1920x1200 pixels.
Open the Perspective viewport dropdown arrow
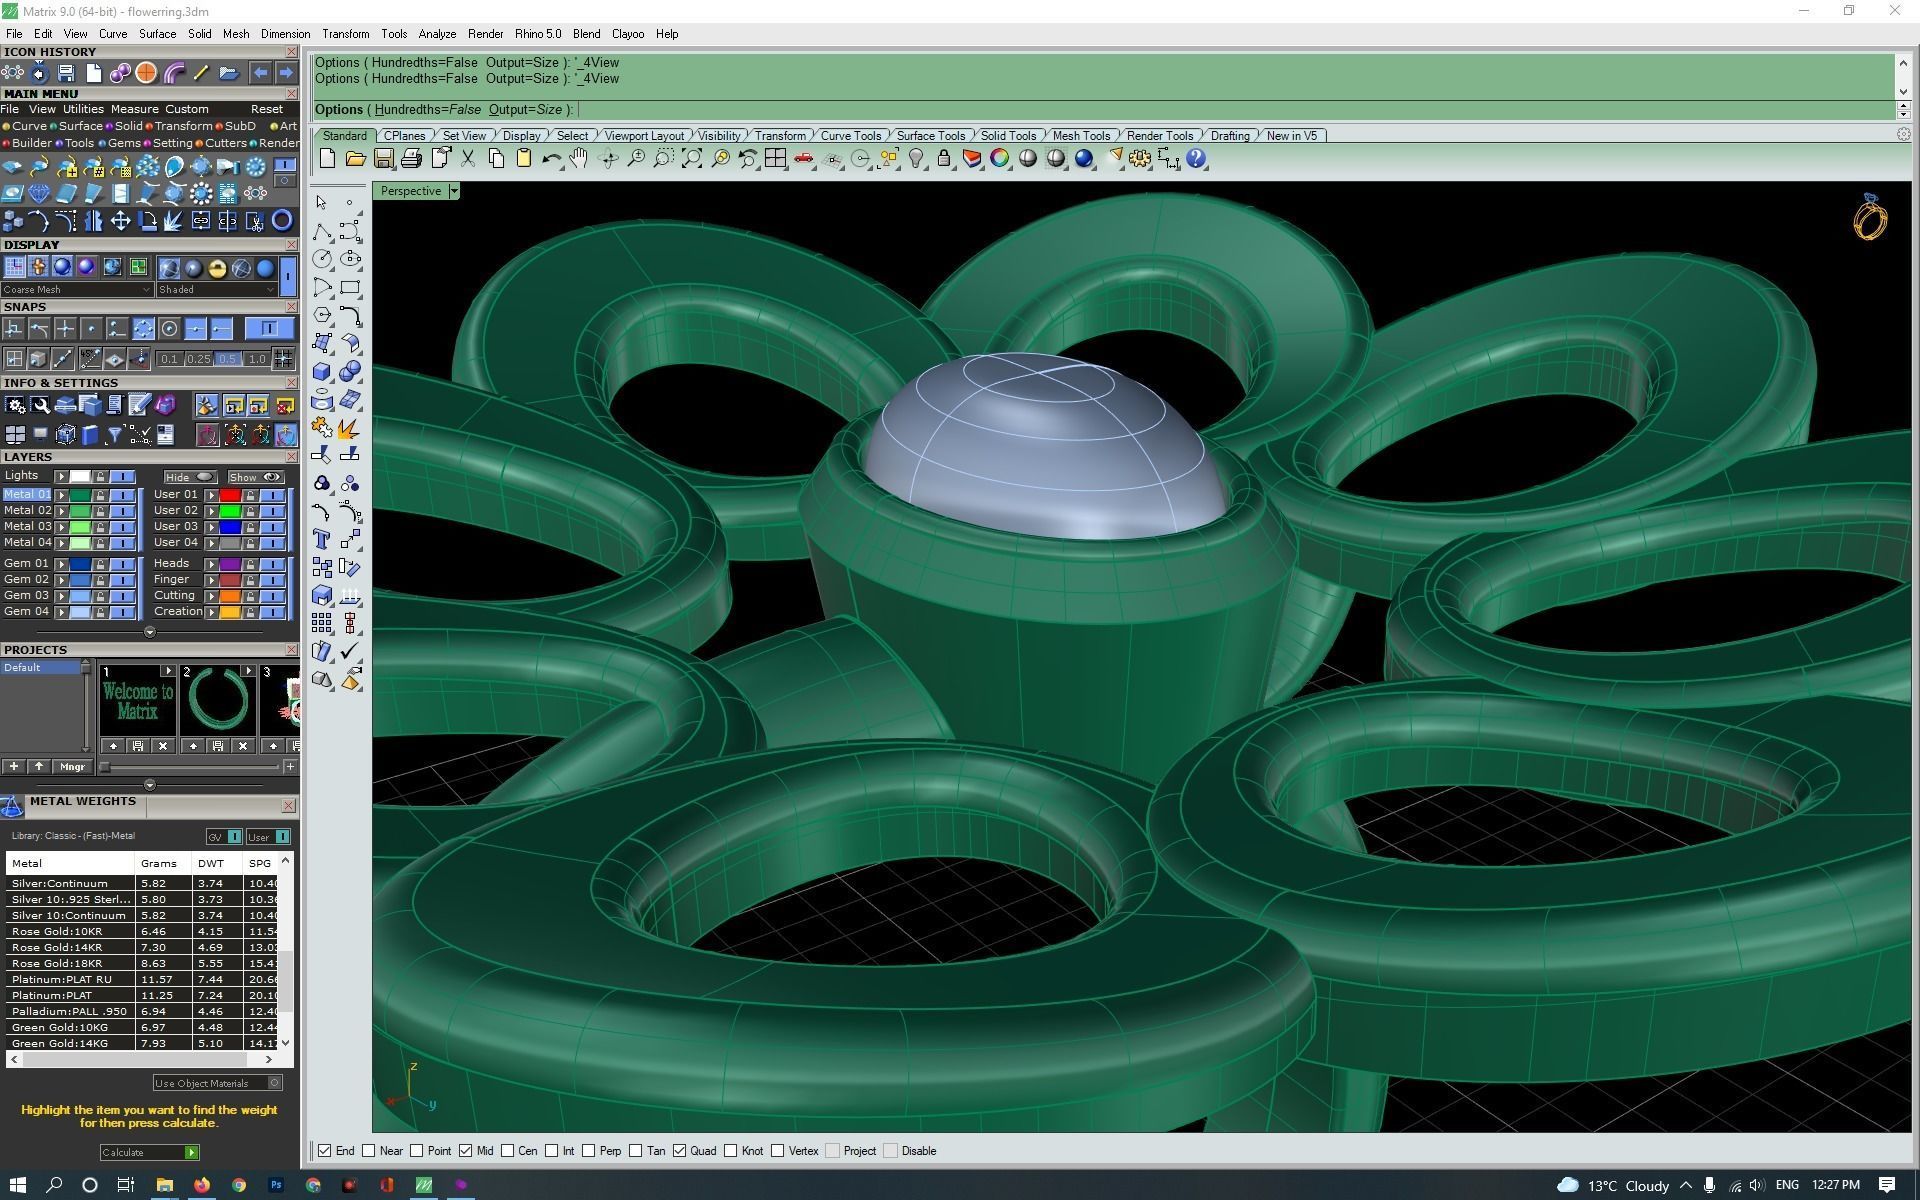click(454, 191)
